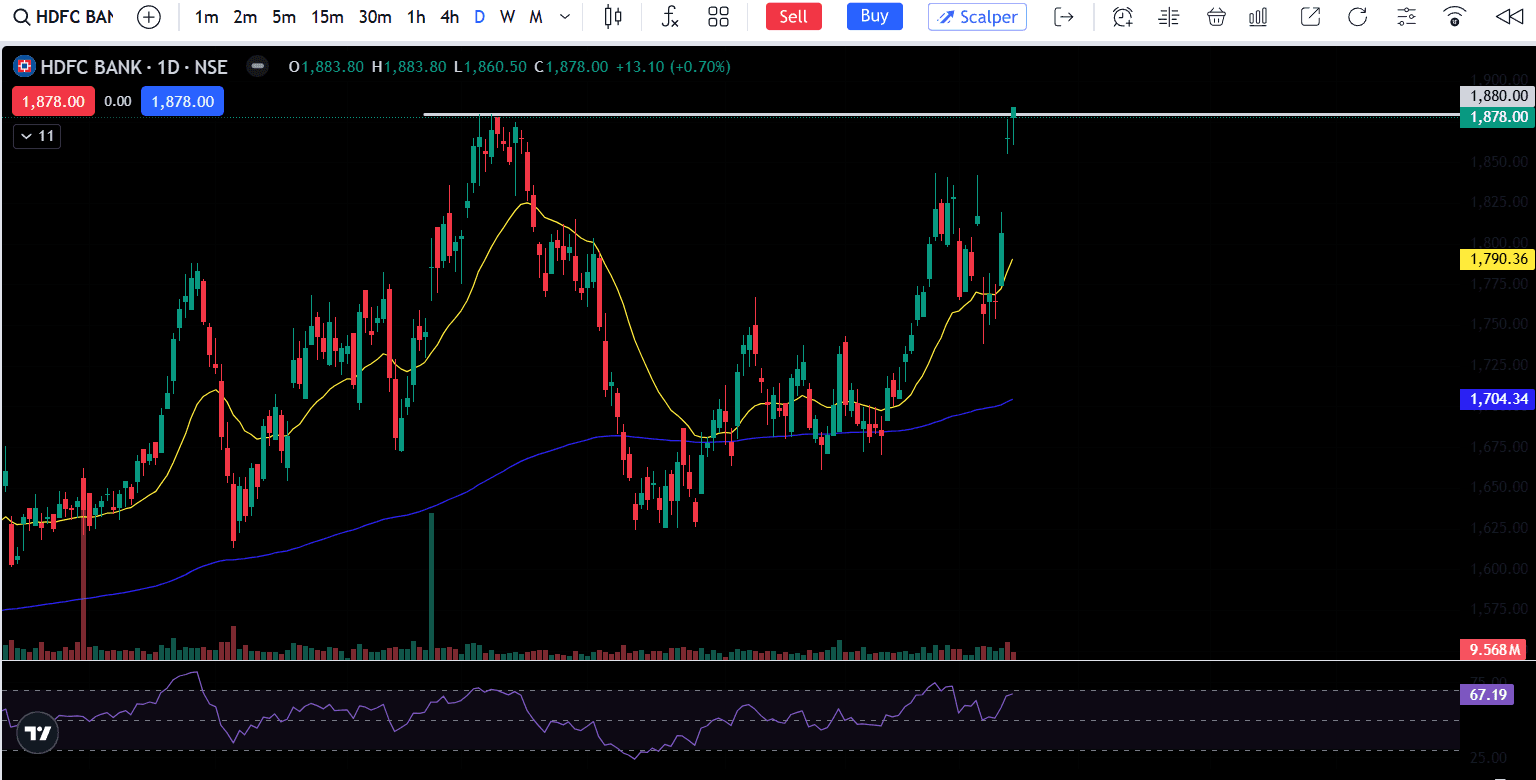Open the indicators fx menu
The image size is (1536, 780).
(x=670, y=17)
